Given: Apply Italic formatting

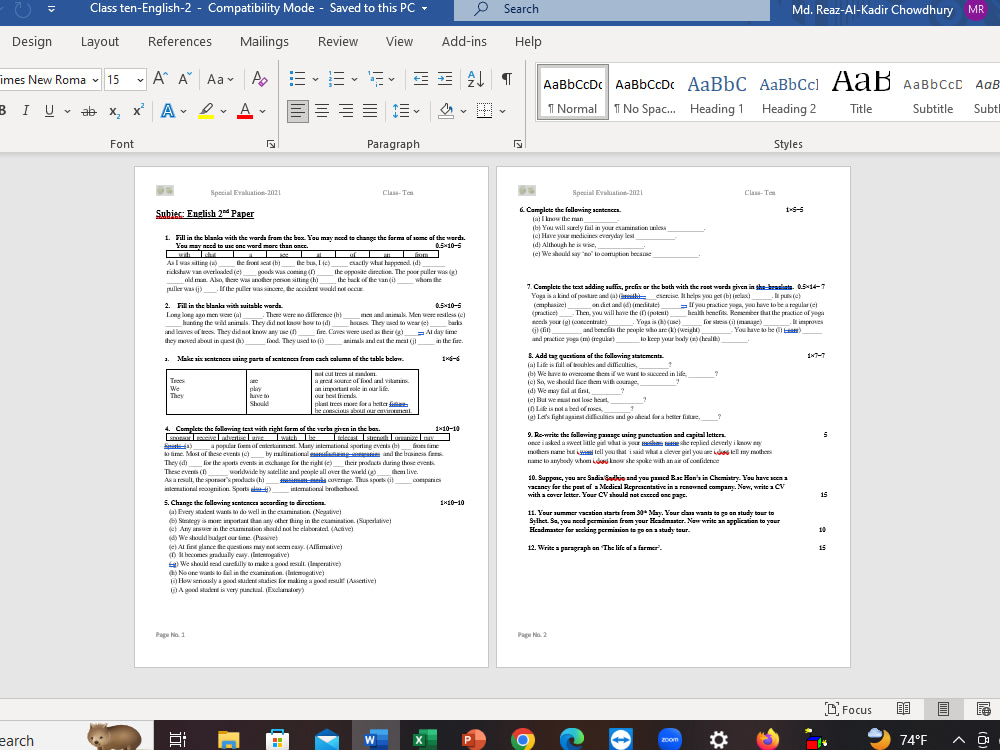Looking at the screenshot, I should pos(26,110).
